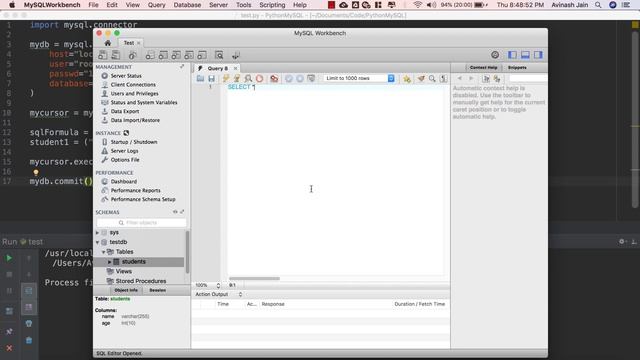The image size is (640, 360).
Task: Select the Query 8 tab
Action: (x=218, y=68)
